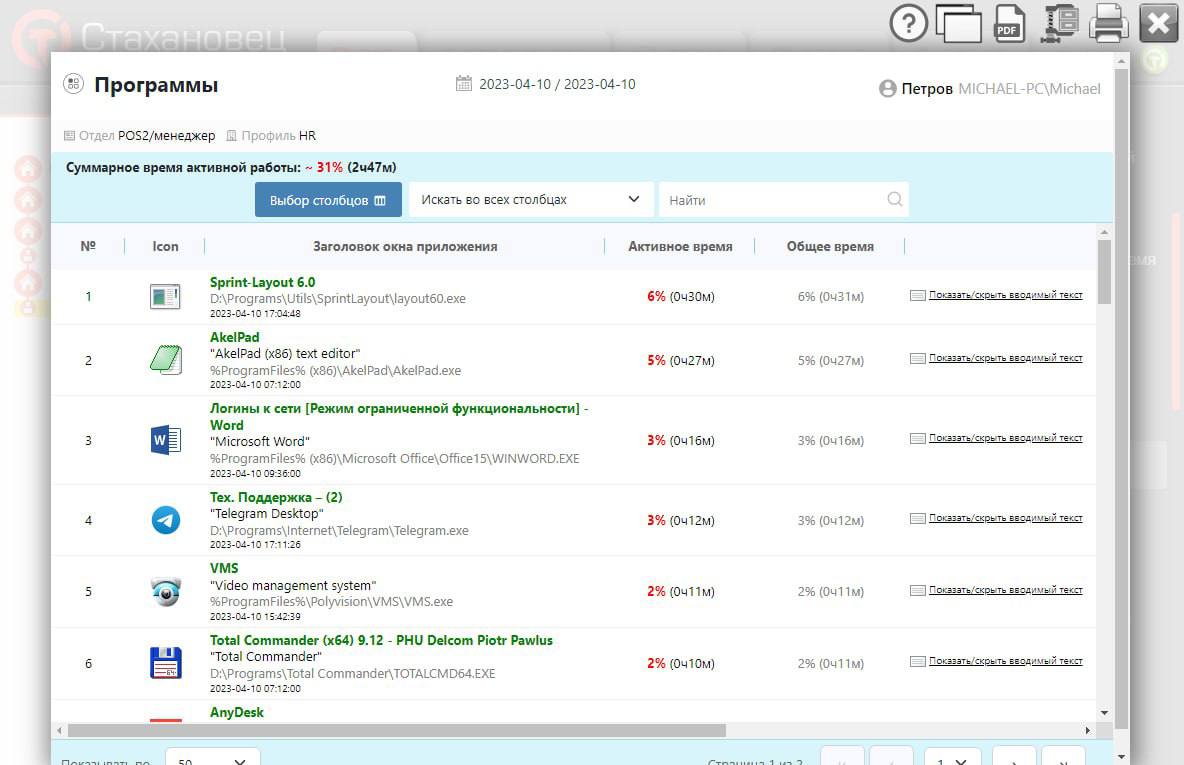Click the Total Commander floppy disk icon
Screen dimensions: 1184x765
pyautogui.click(x=165, y=663)
